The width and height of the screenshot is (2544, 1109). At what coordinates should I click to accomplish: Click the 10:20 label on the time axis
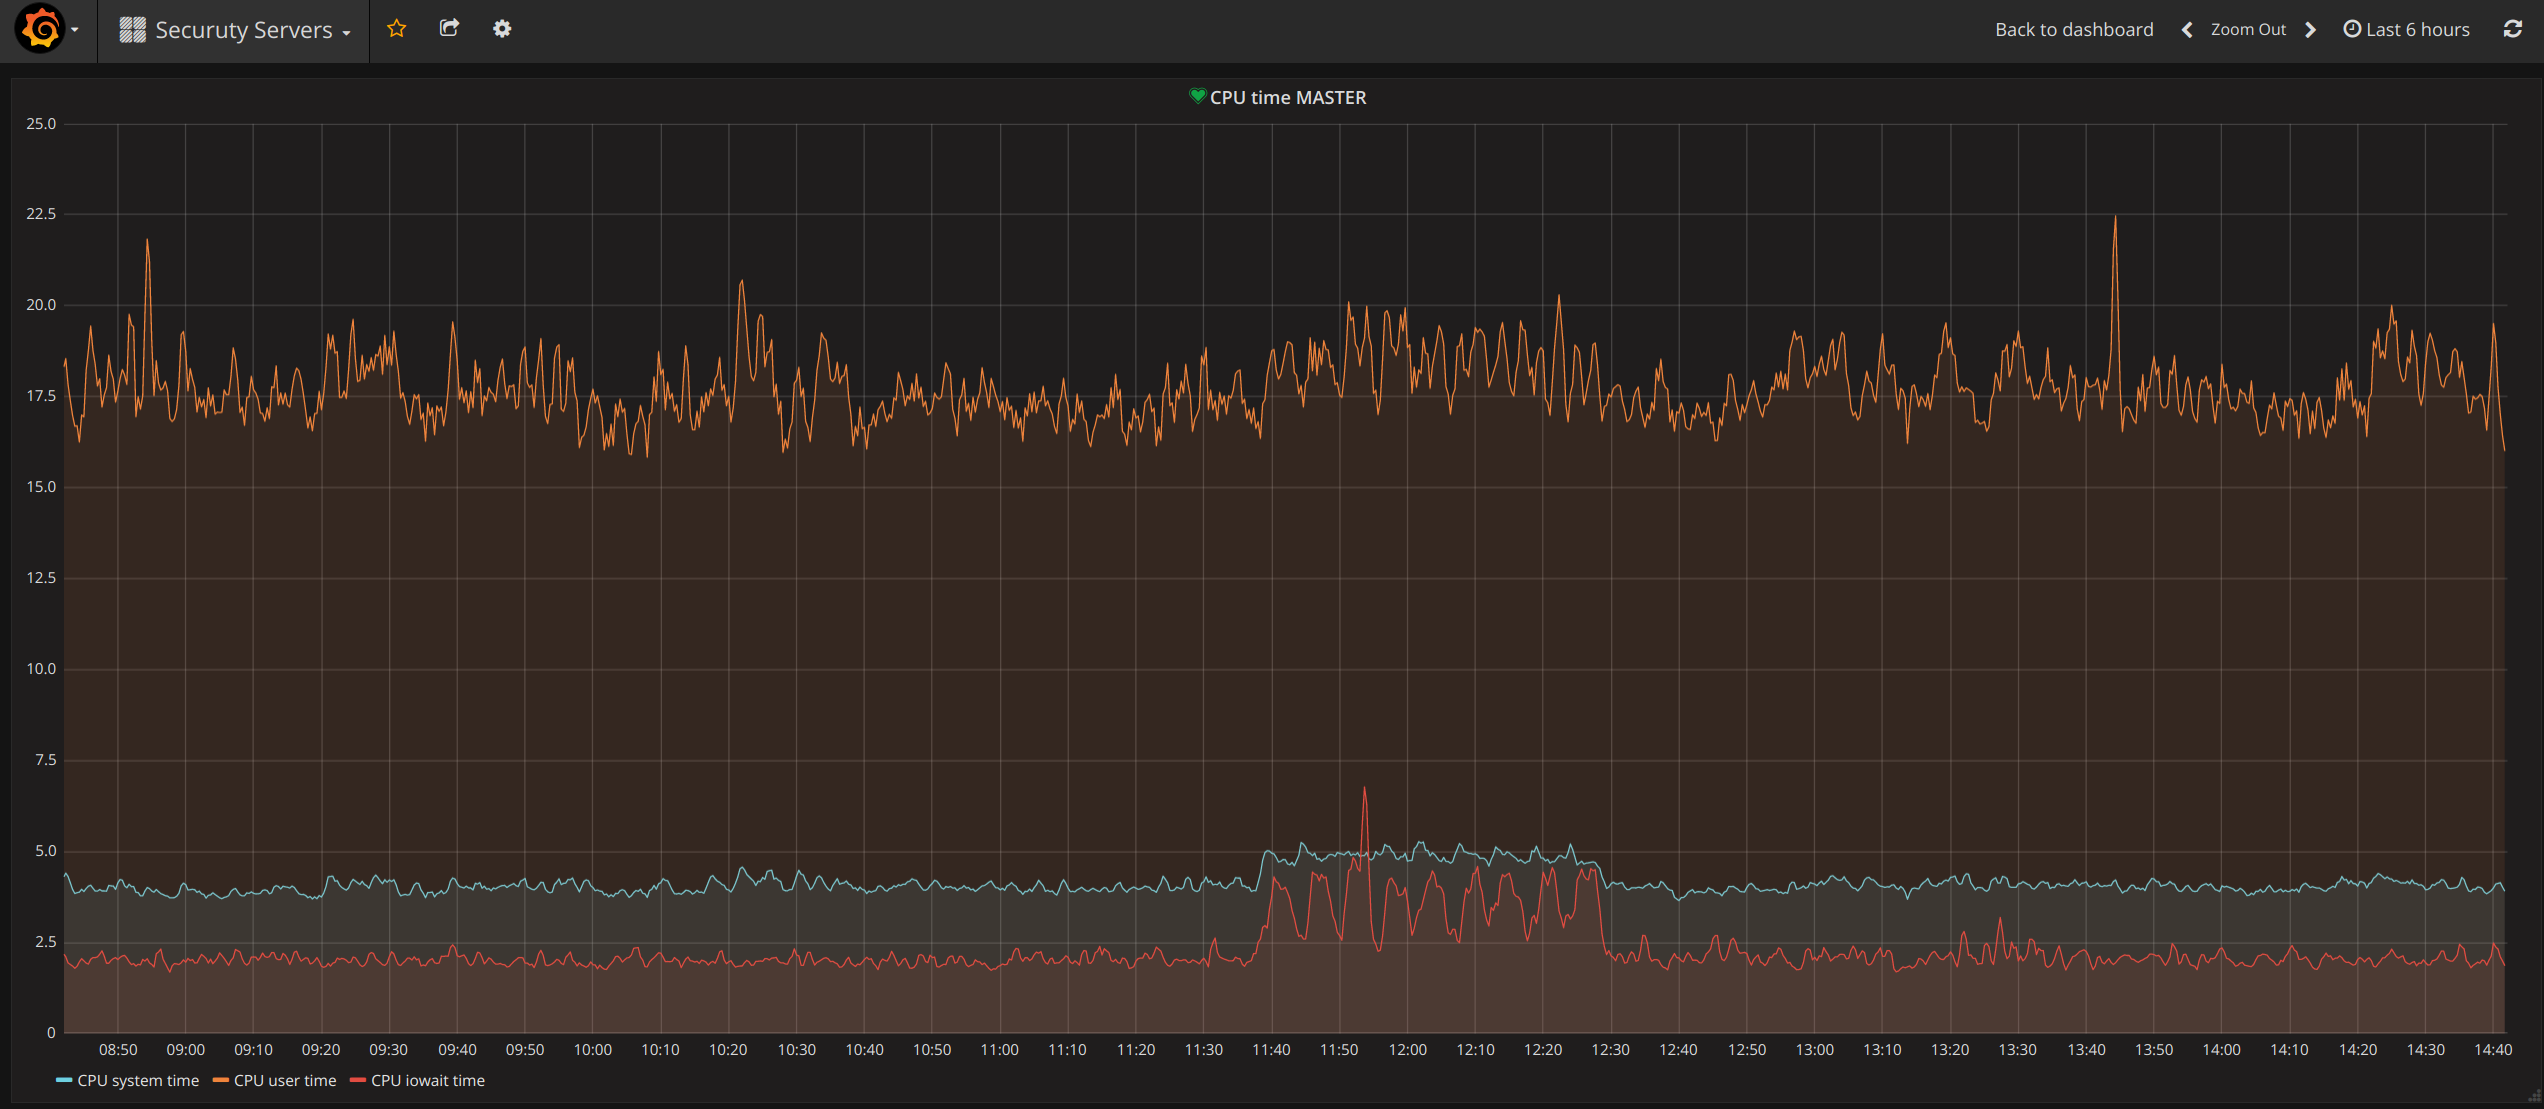[x=728, y=1050]
